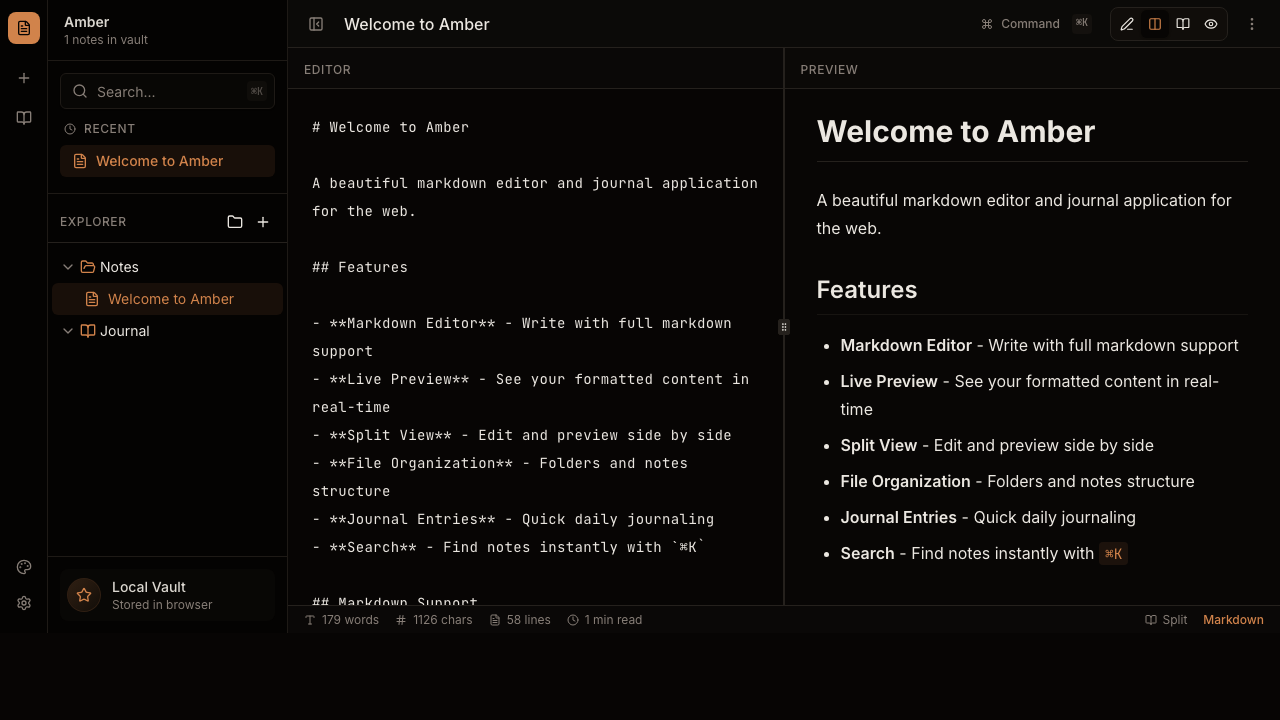
Task: Open the three-dot more options menu
Action: point(1252,24)
